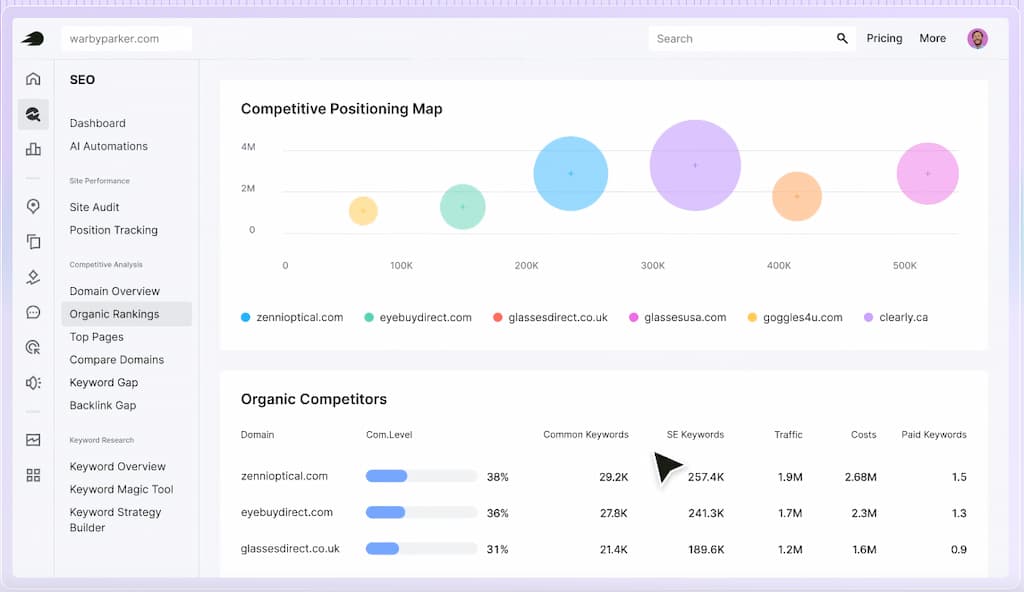Toggle glassesdirect.co.uk legend entry

(x=550, y=317)
